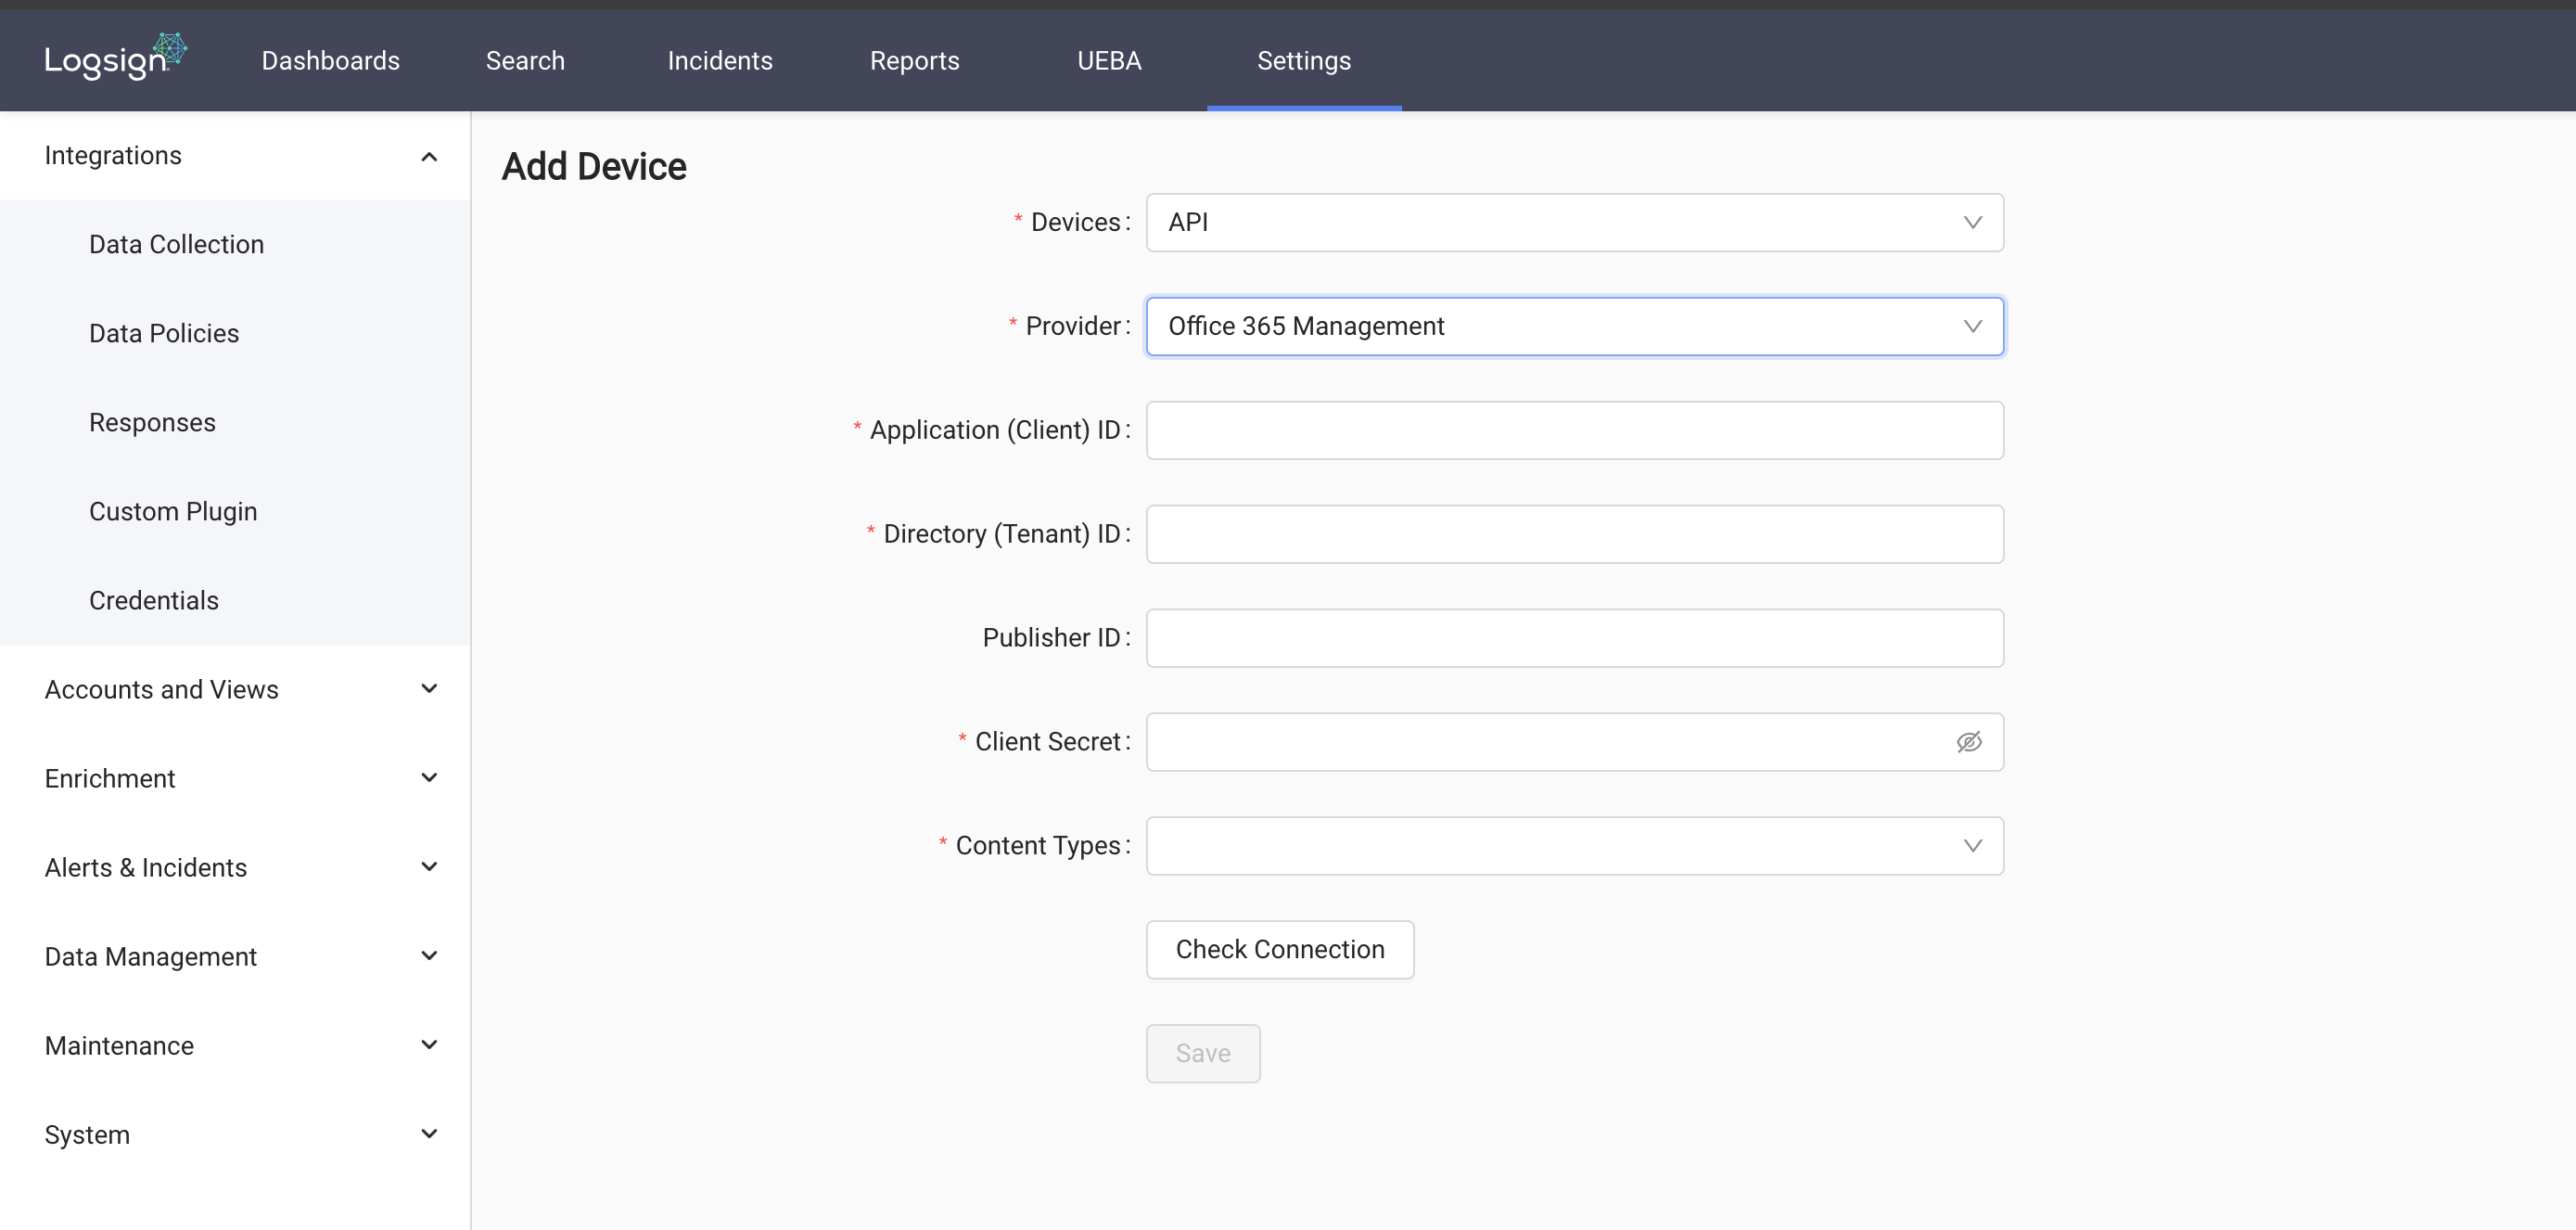
Task: Select Credentials in Integrations menu
Action: point(153,600)
